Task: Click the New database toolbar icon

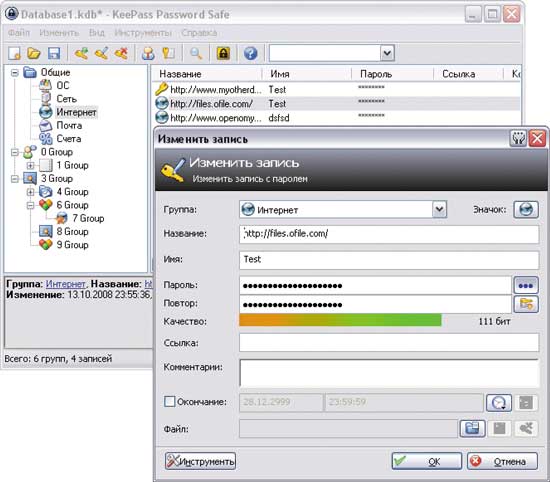Action: tap(14, 53)
